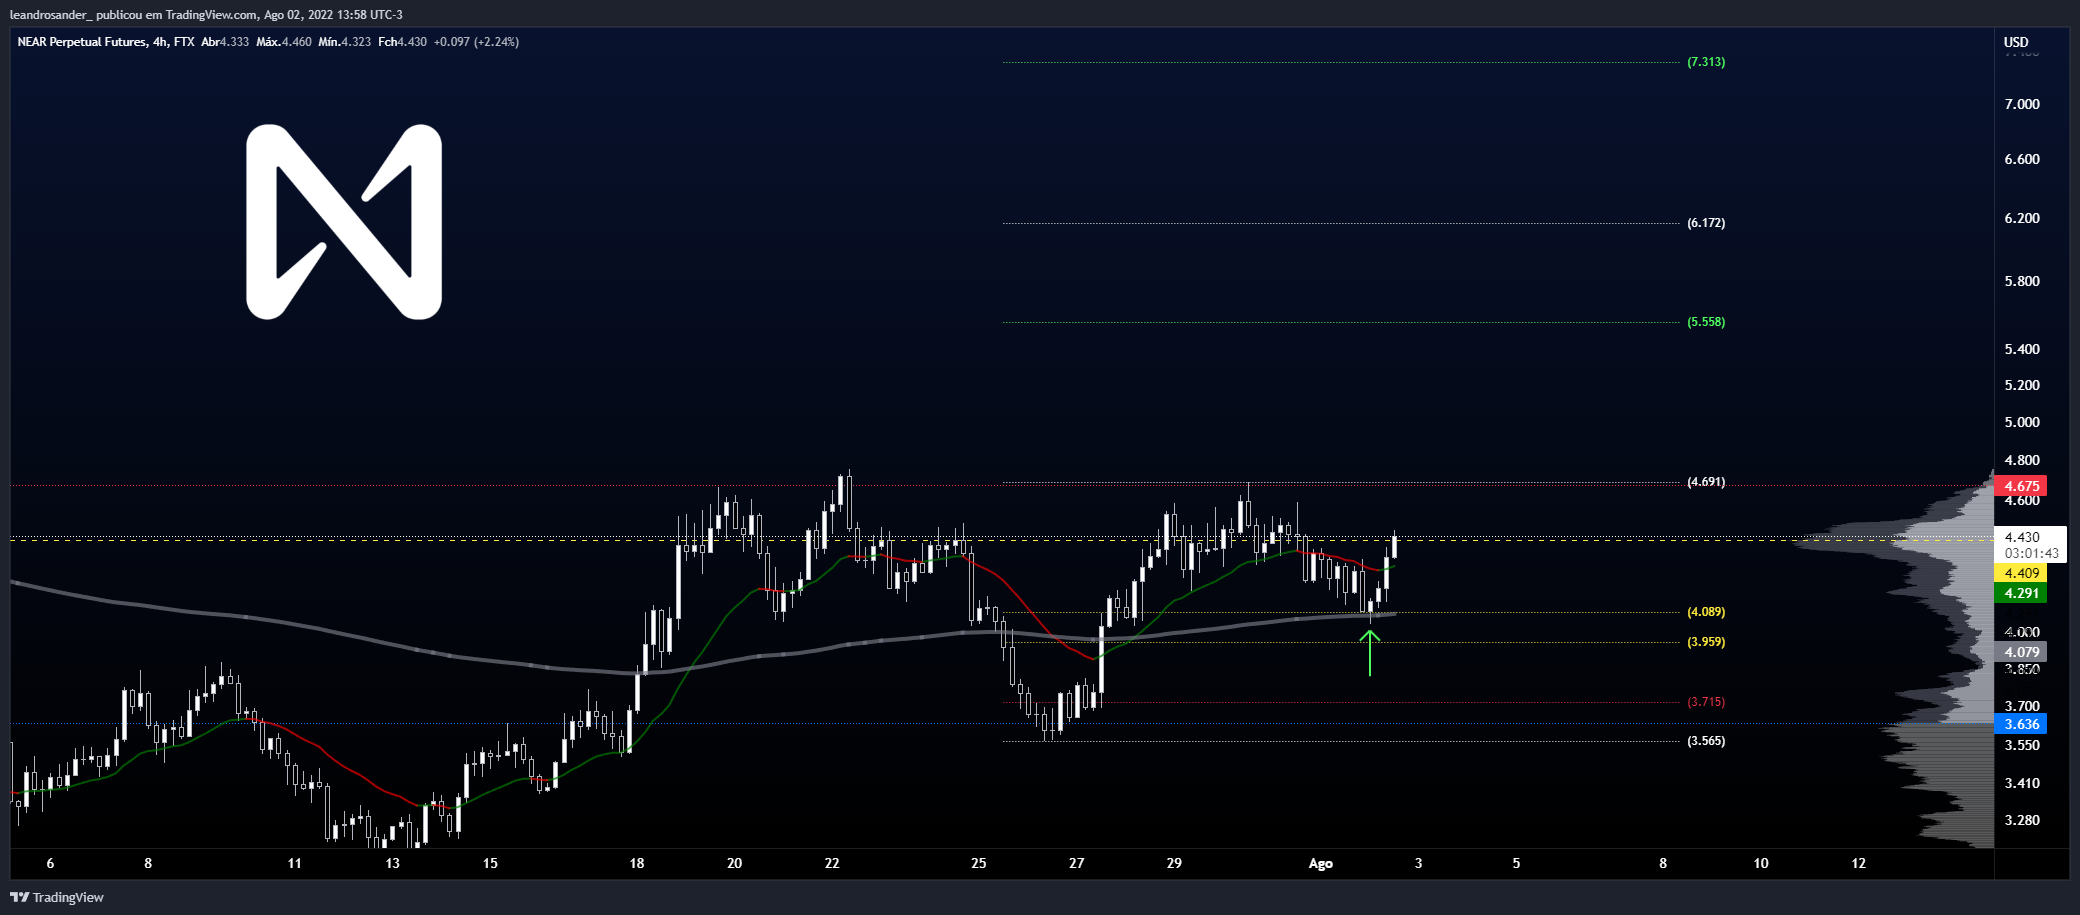Click the 4.800 price axis label
This screenshot has width=2080, height=915.
tap(2022, 460)
